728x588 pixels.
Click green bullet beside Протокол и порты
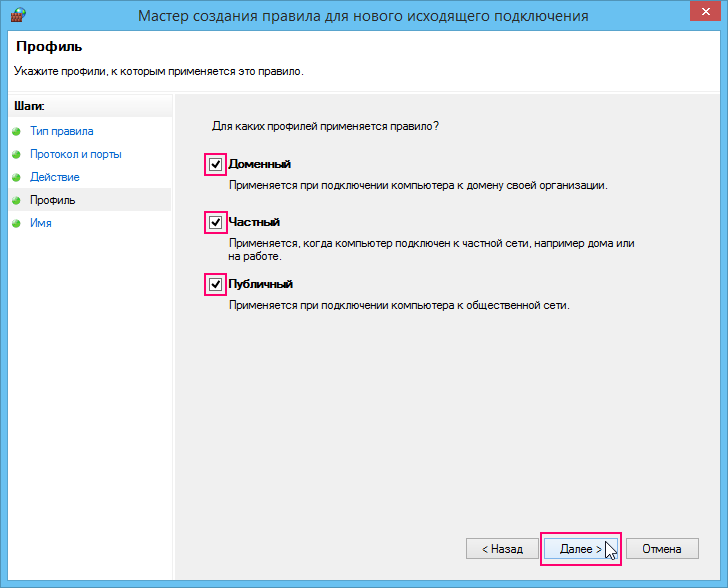(16, 154)
